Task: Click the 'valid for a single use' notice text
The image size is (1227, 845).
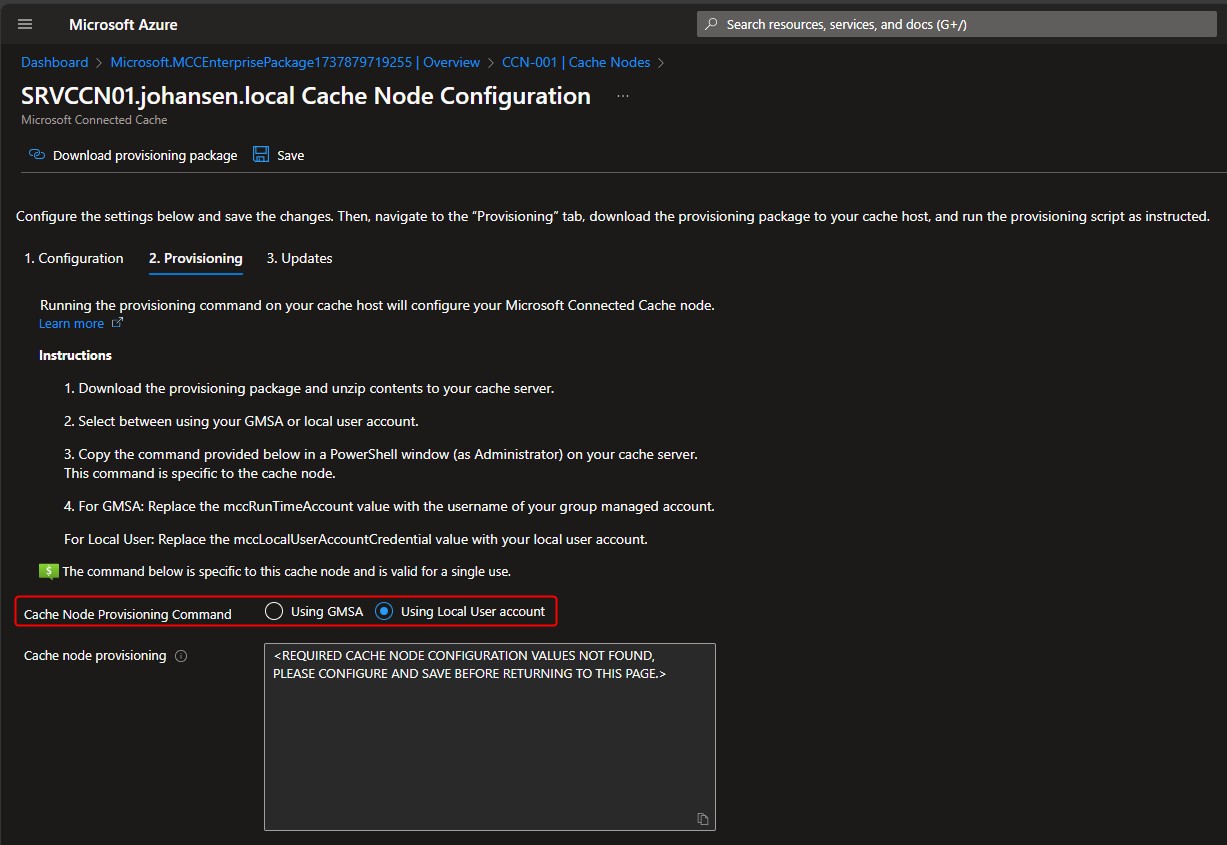Action: click(x=286, y=572)
